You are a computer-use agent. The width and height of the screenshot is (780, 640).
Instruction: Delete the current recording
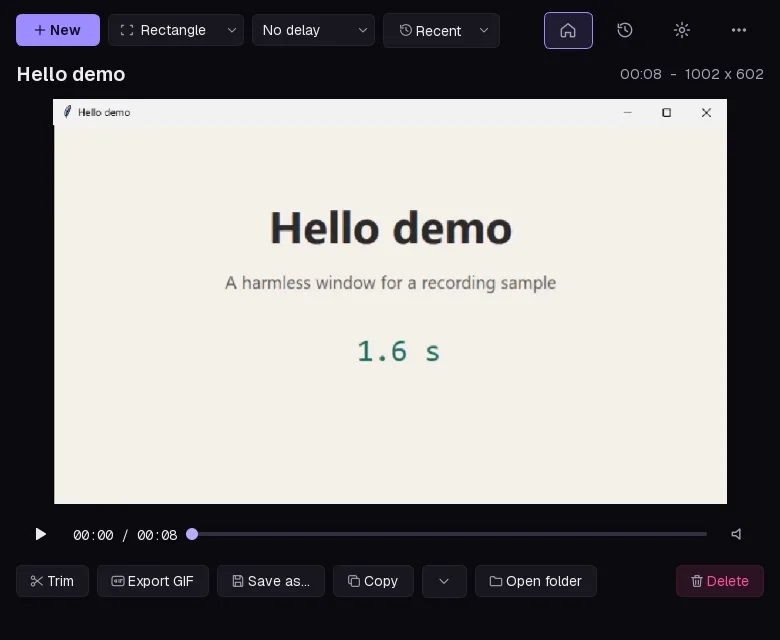point(720,581)
